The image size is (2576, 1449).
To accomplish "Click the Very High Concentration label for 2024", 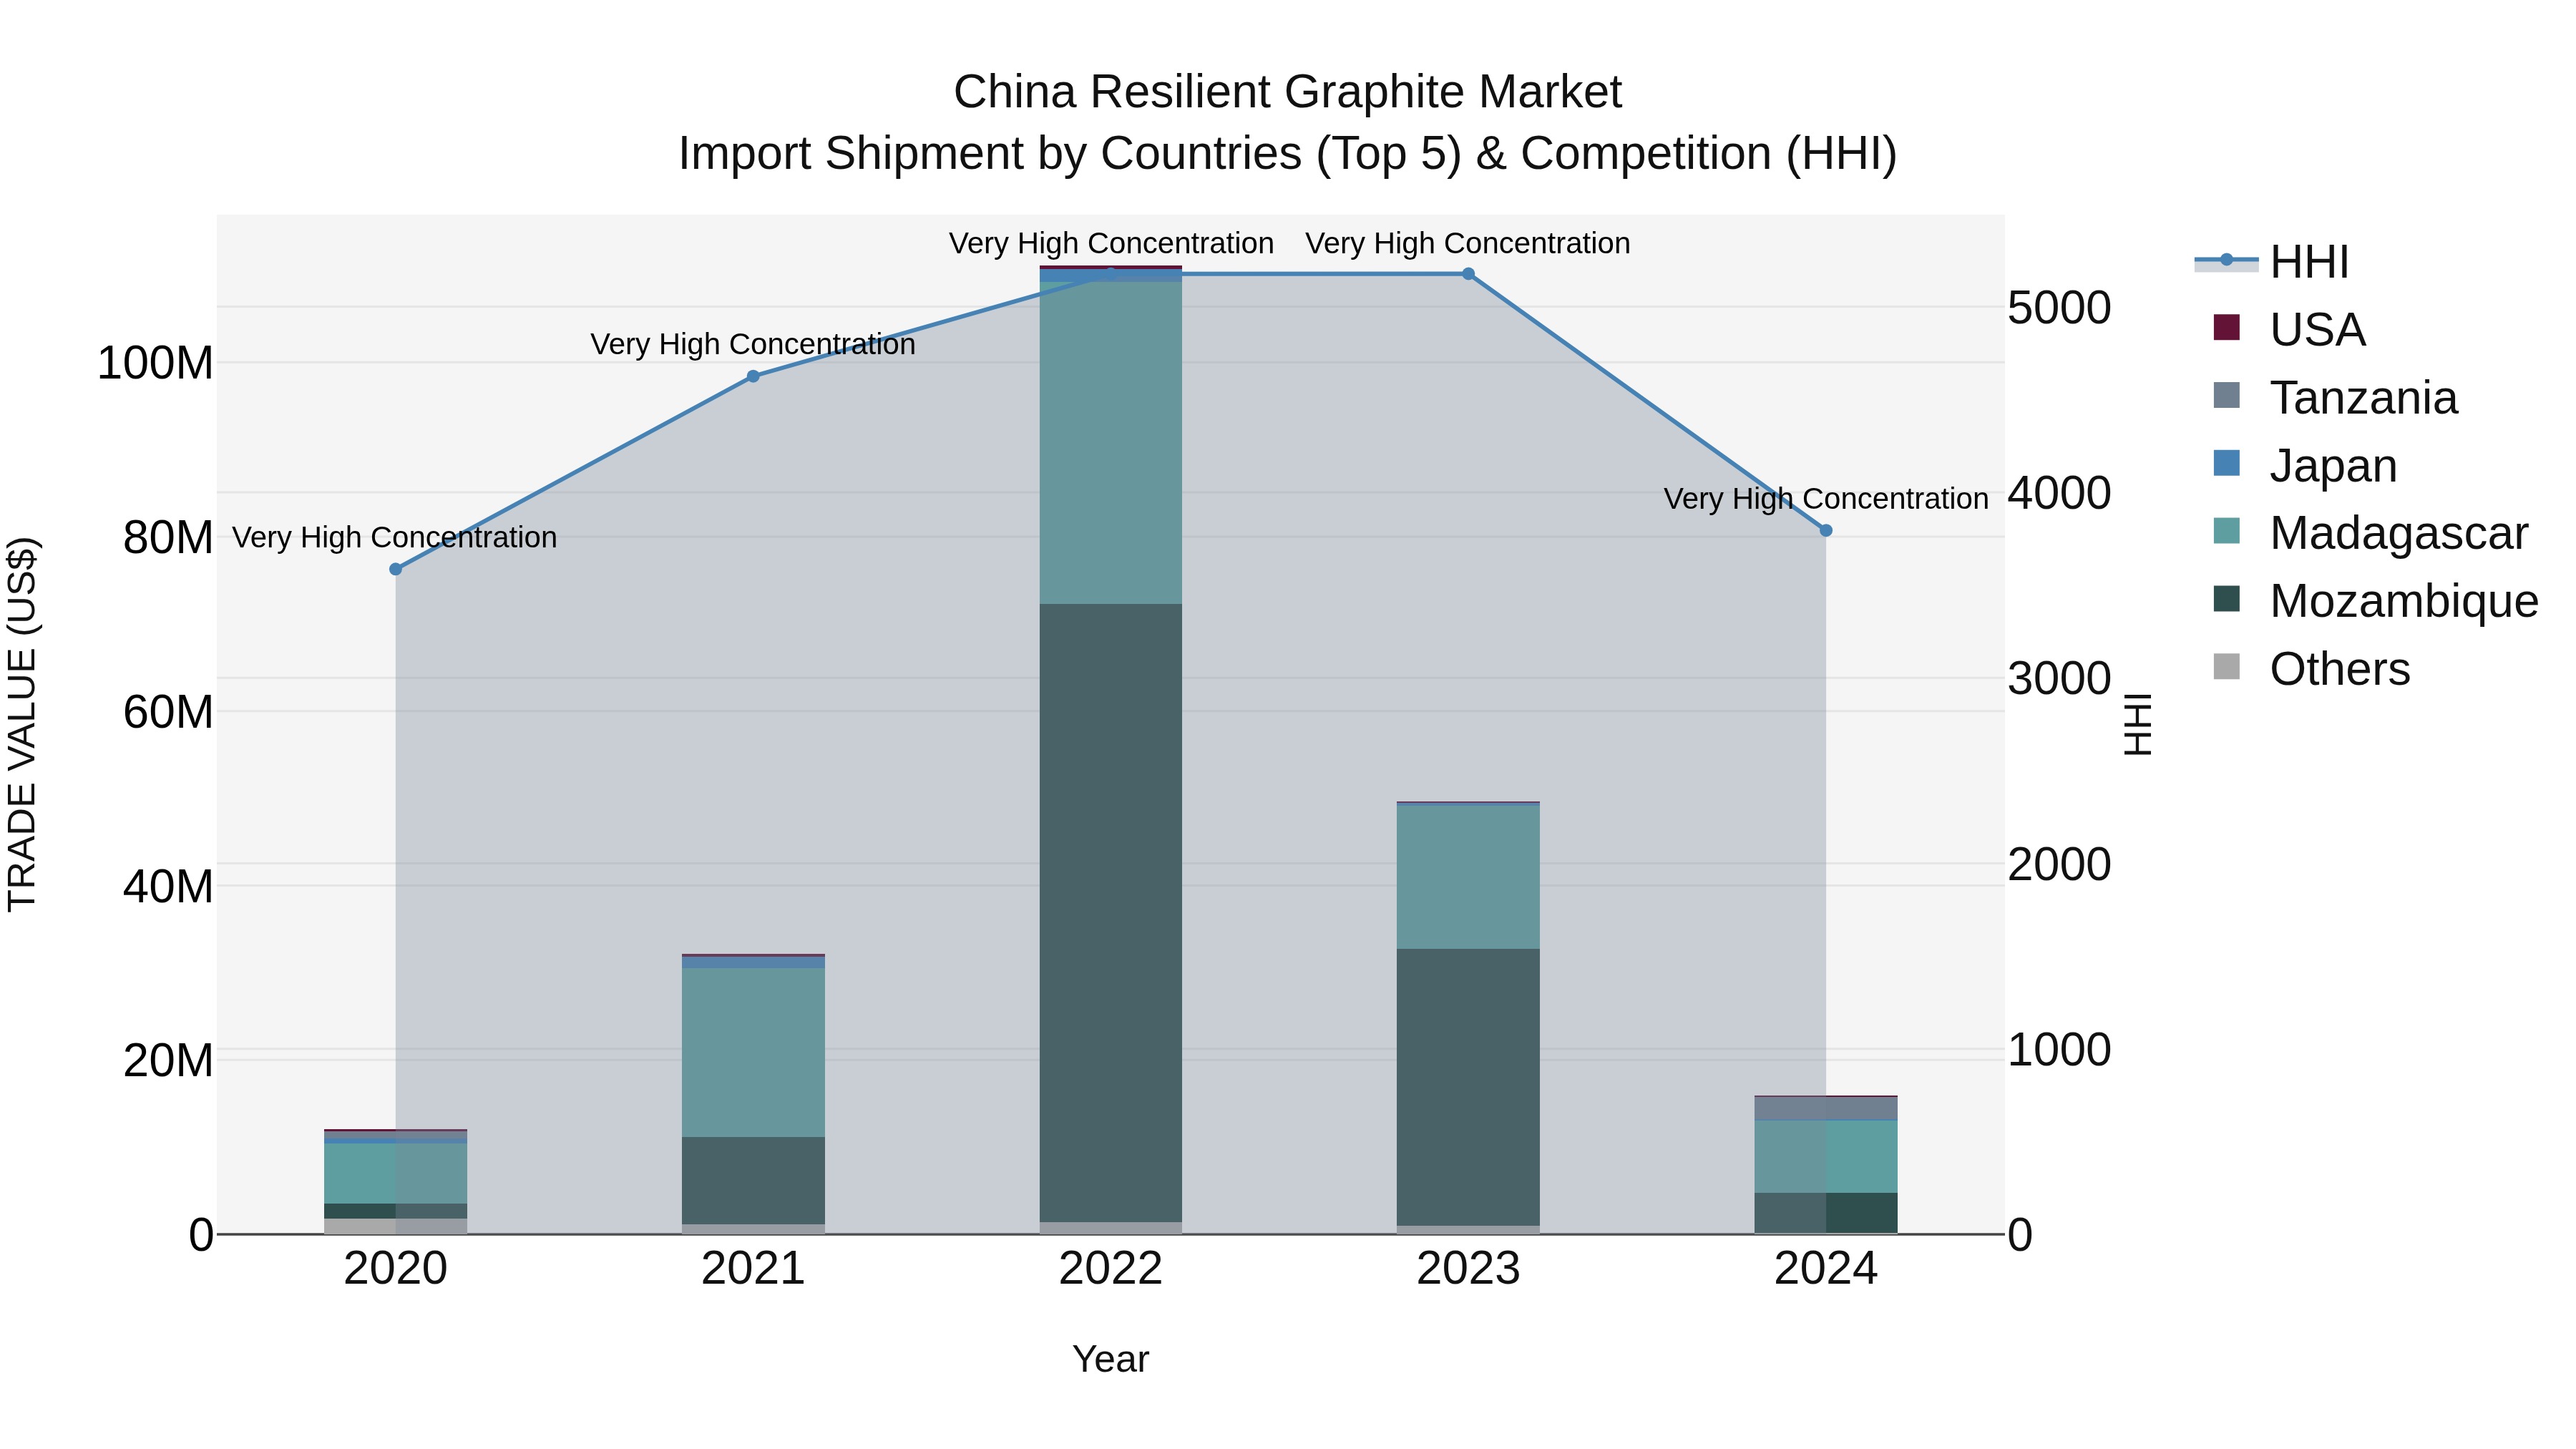I will click(x=1826, y=498).
